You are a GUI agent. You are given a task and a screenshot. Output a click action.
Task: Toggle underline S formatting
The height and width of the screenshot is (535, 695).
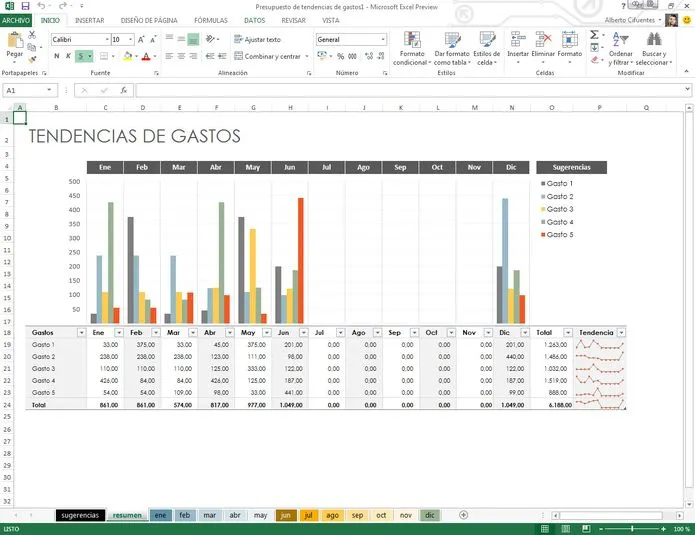81,56
